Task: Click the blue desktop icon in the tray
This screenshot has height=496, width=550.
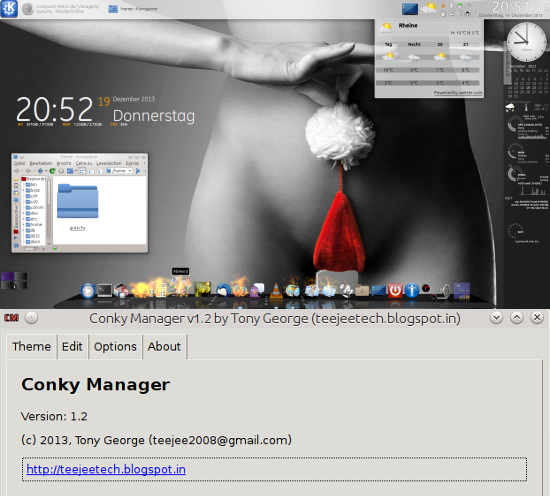Action: (x=410, y=9)
